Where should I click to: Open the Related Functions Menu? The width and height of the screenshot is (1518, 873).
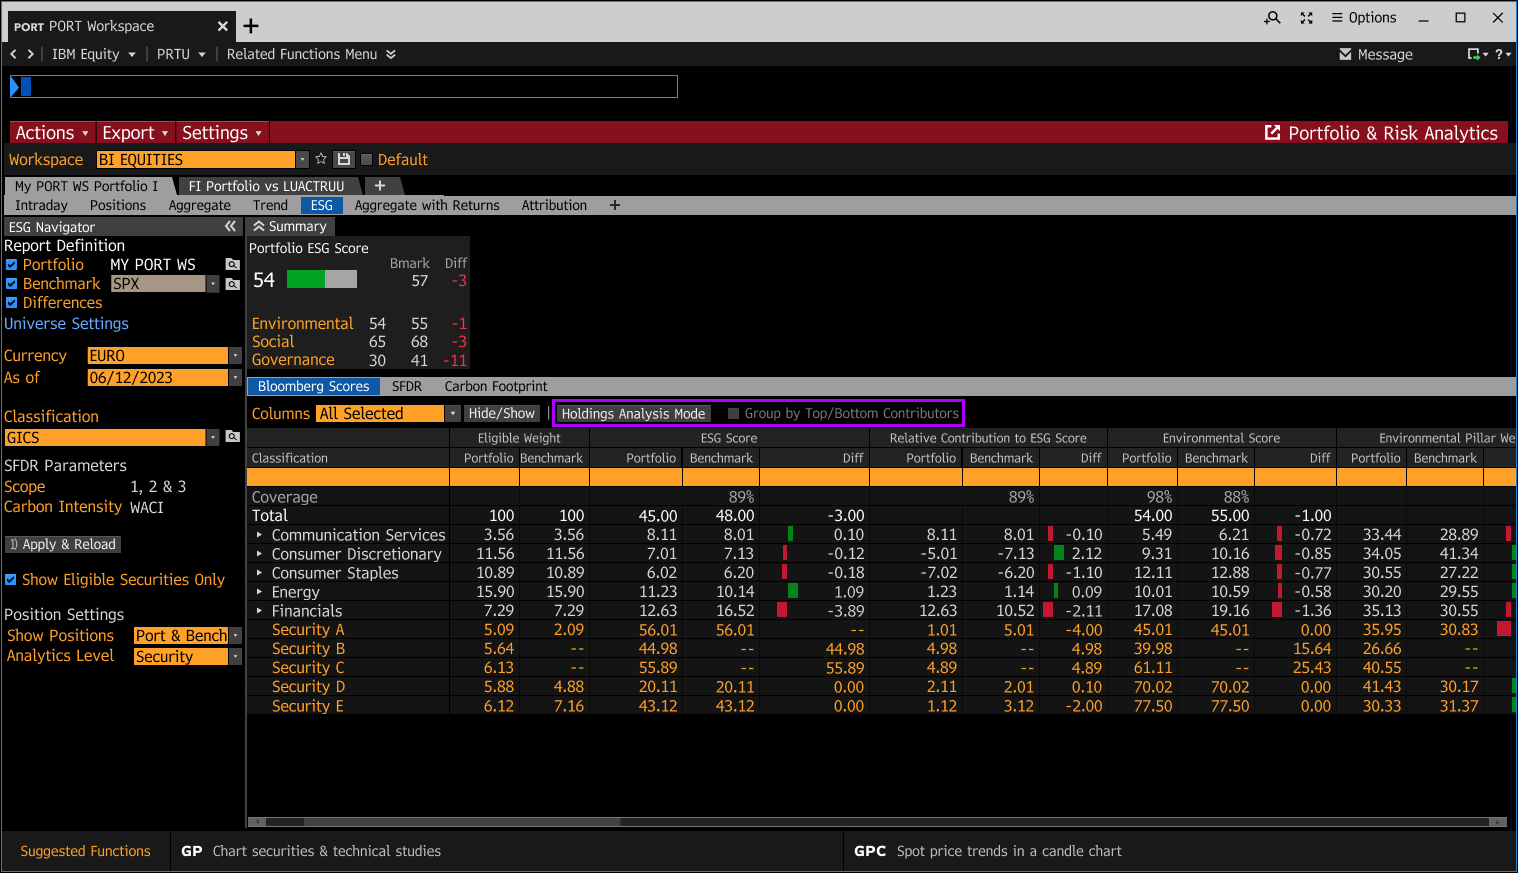tap(311, 54)
